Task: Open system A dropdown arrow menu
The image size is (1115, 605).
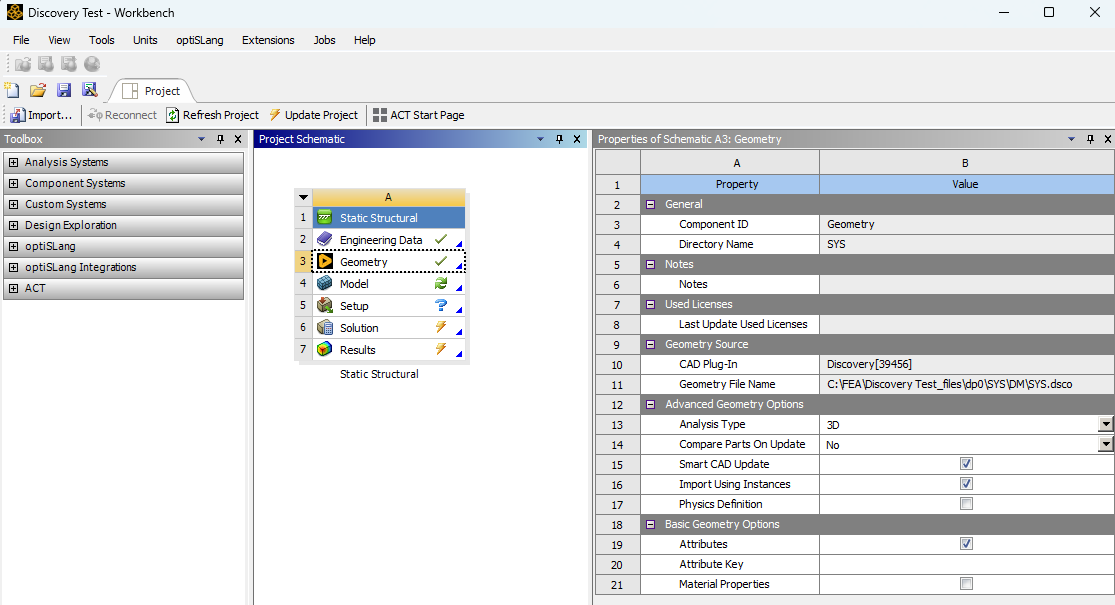Action: (x=304, y=197)
